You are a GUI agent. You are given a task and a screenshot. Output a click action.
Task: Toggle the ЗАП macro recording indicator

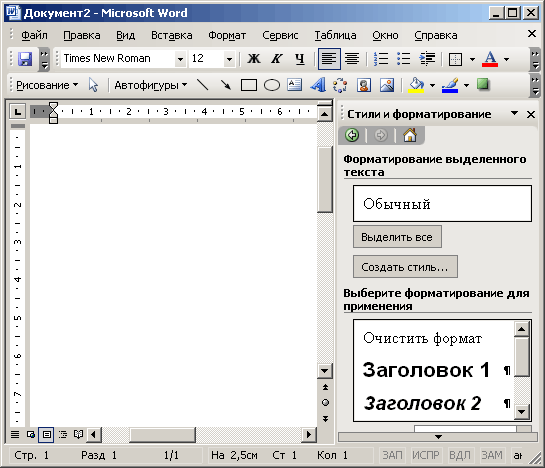tap(392, 455)
